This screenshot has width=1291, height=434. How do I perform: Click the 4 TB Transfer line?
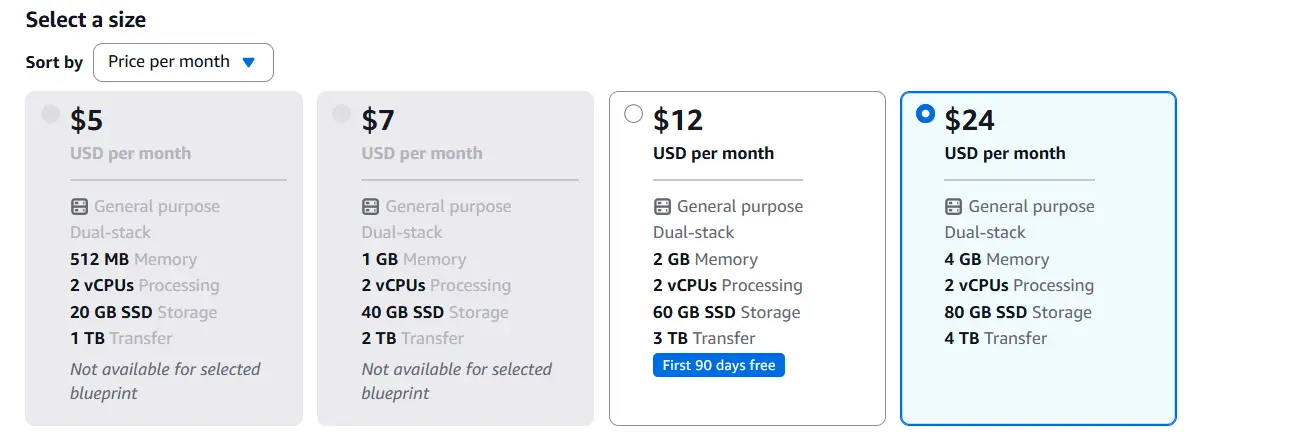coord(996,338)
